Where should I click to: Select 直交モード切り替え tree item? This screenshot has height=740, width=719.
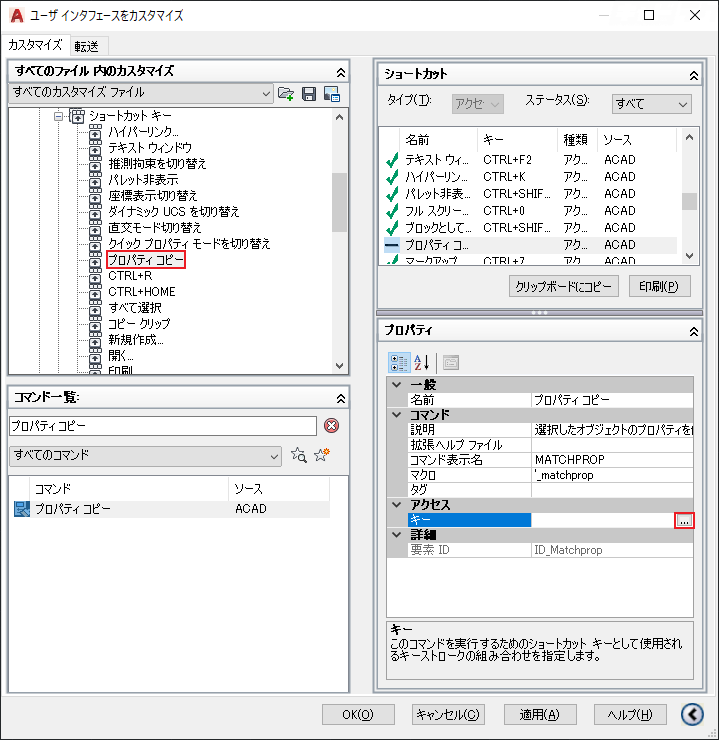point(155,228)
